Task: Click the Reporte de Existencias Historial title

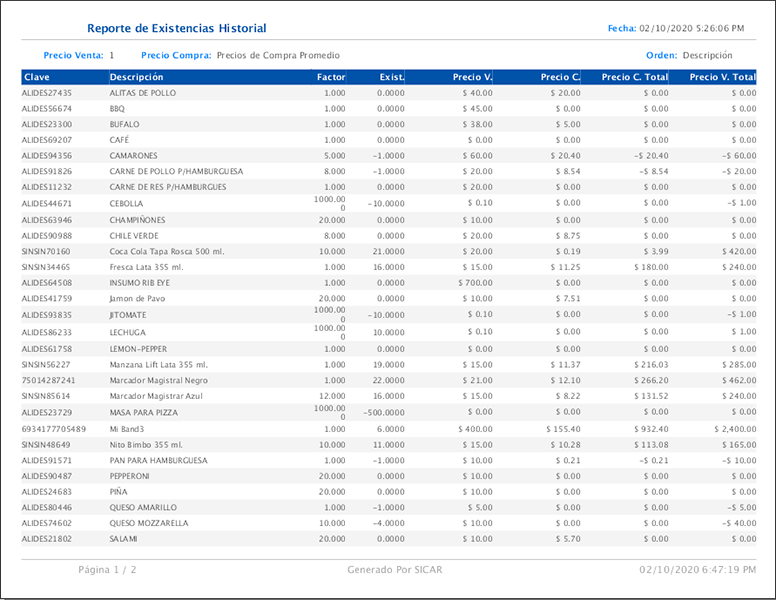Action: pos(177,29)
